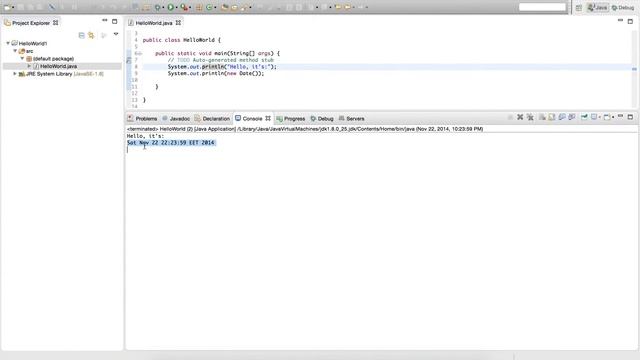Image resolution: width=640 pixels, height=360 pixels.
Task: Open the Progress tab
Action: 291,118
